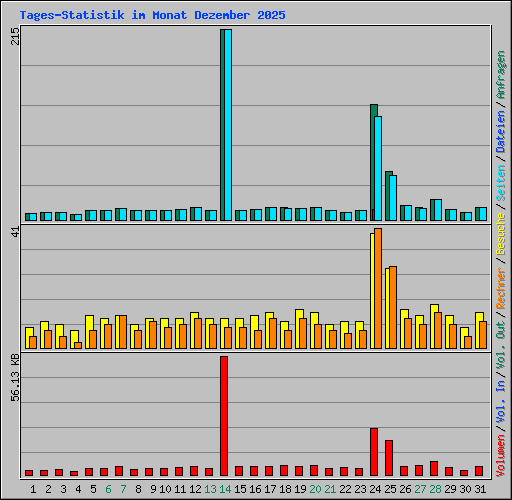Viewport: 512px width, 500px height.
Task: Click day label '6' on x-axis
Action: point(108,489)
